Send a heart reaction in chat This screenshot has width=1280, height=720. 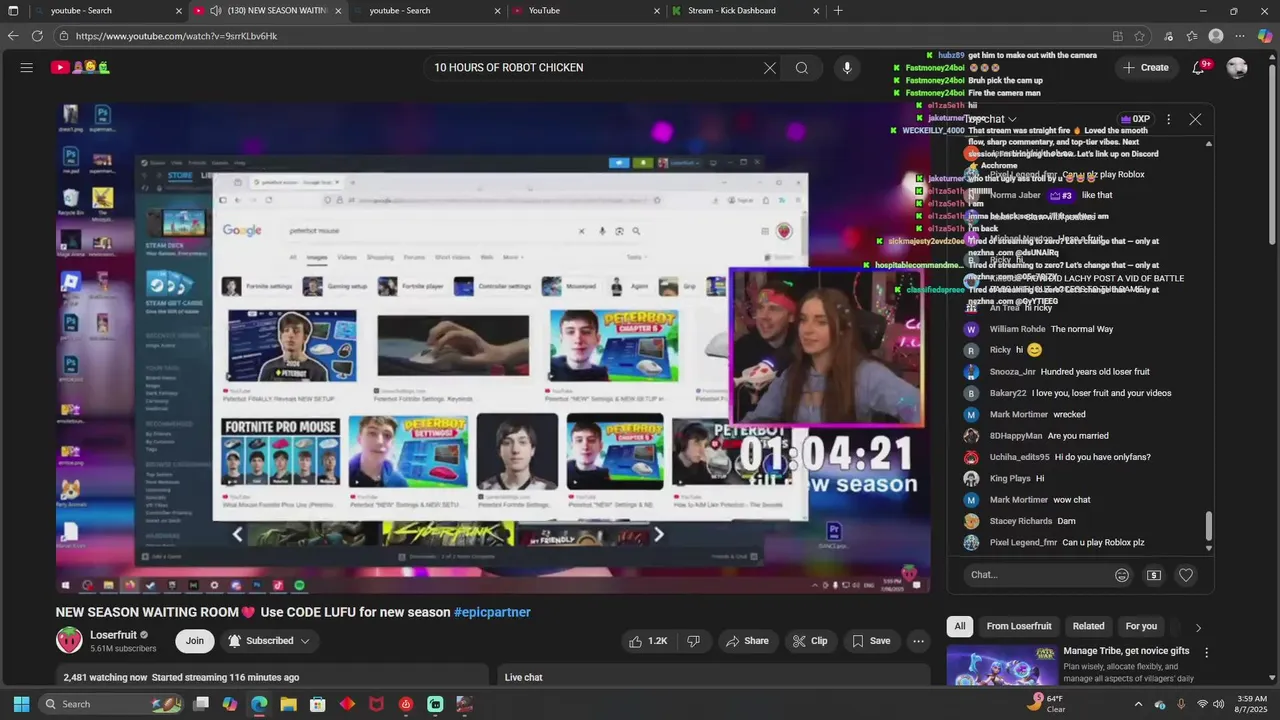pos(1185,575)
